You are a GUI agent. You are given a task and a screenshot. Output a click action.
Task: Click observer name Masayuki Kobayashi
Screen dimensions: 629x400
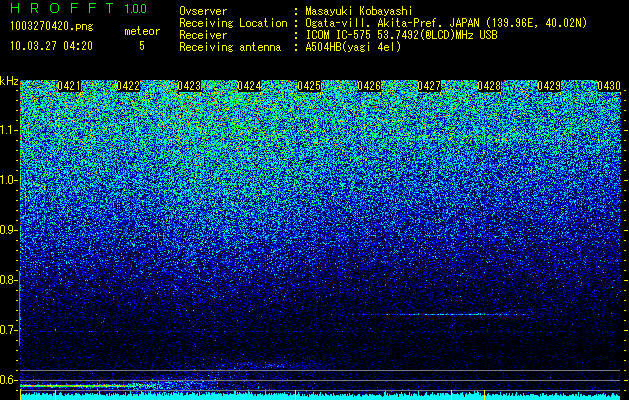pyautogui.click(x=359, y=11)
